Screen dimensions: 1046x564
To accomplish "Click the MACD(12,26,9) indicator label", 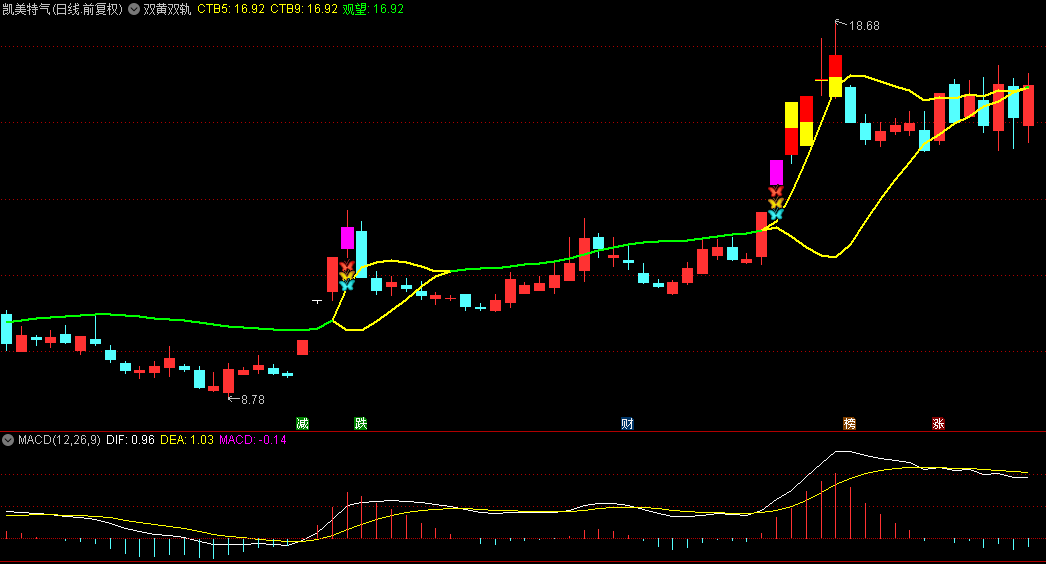I will (x=59, y=440).
